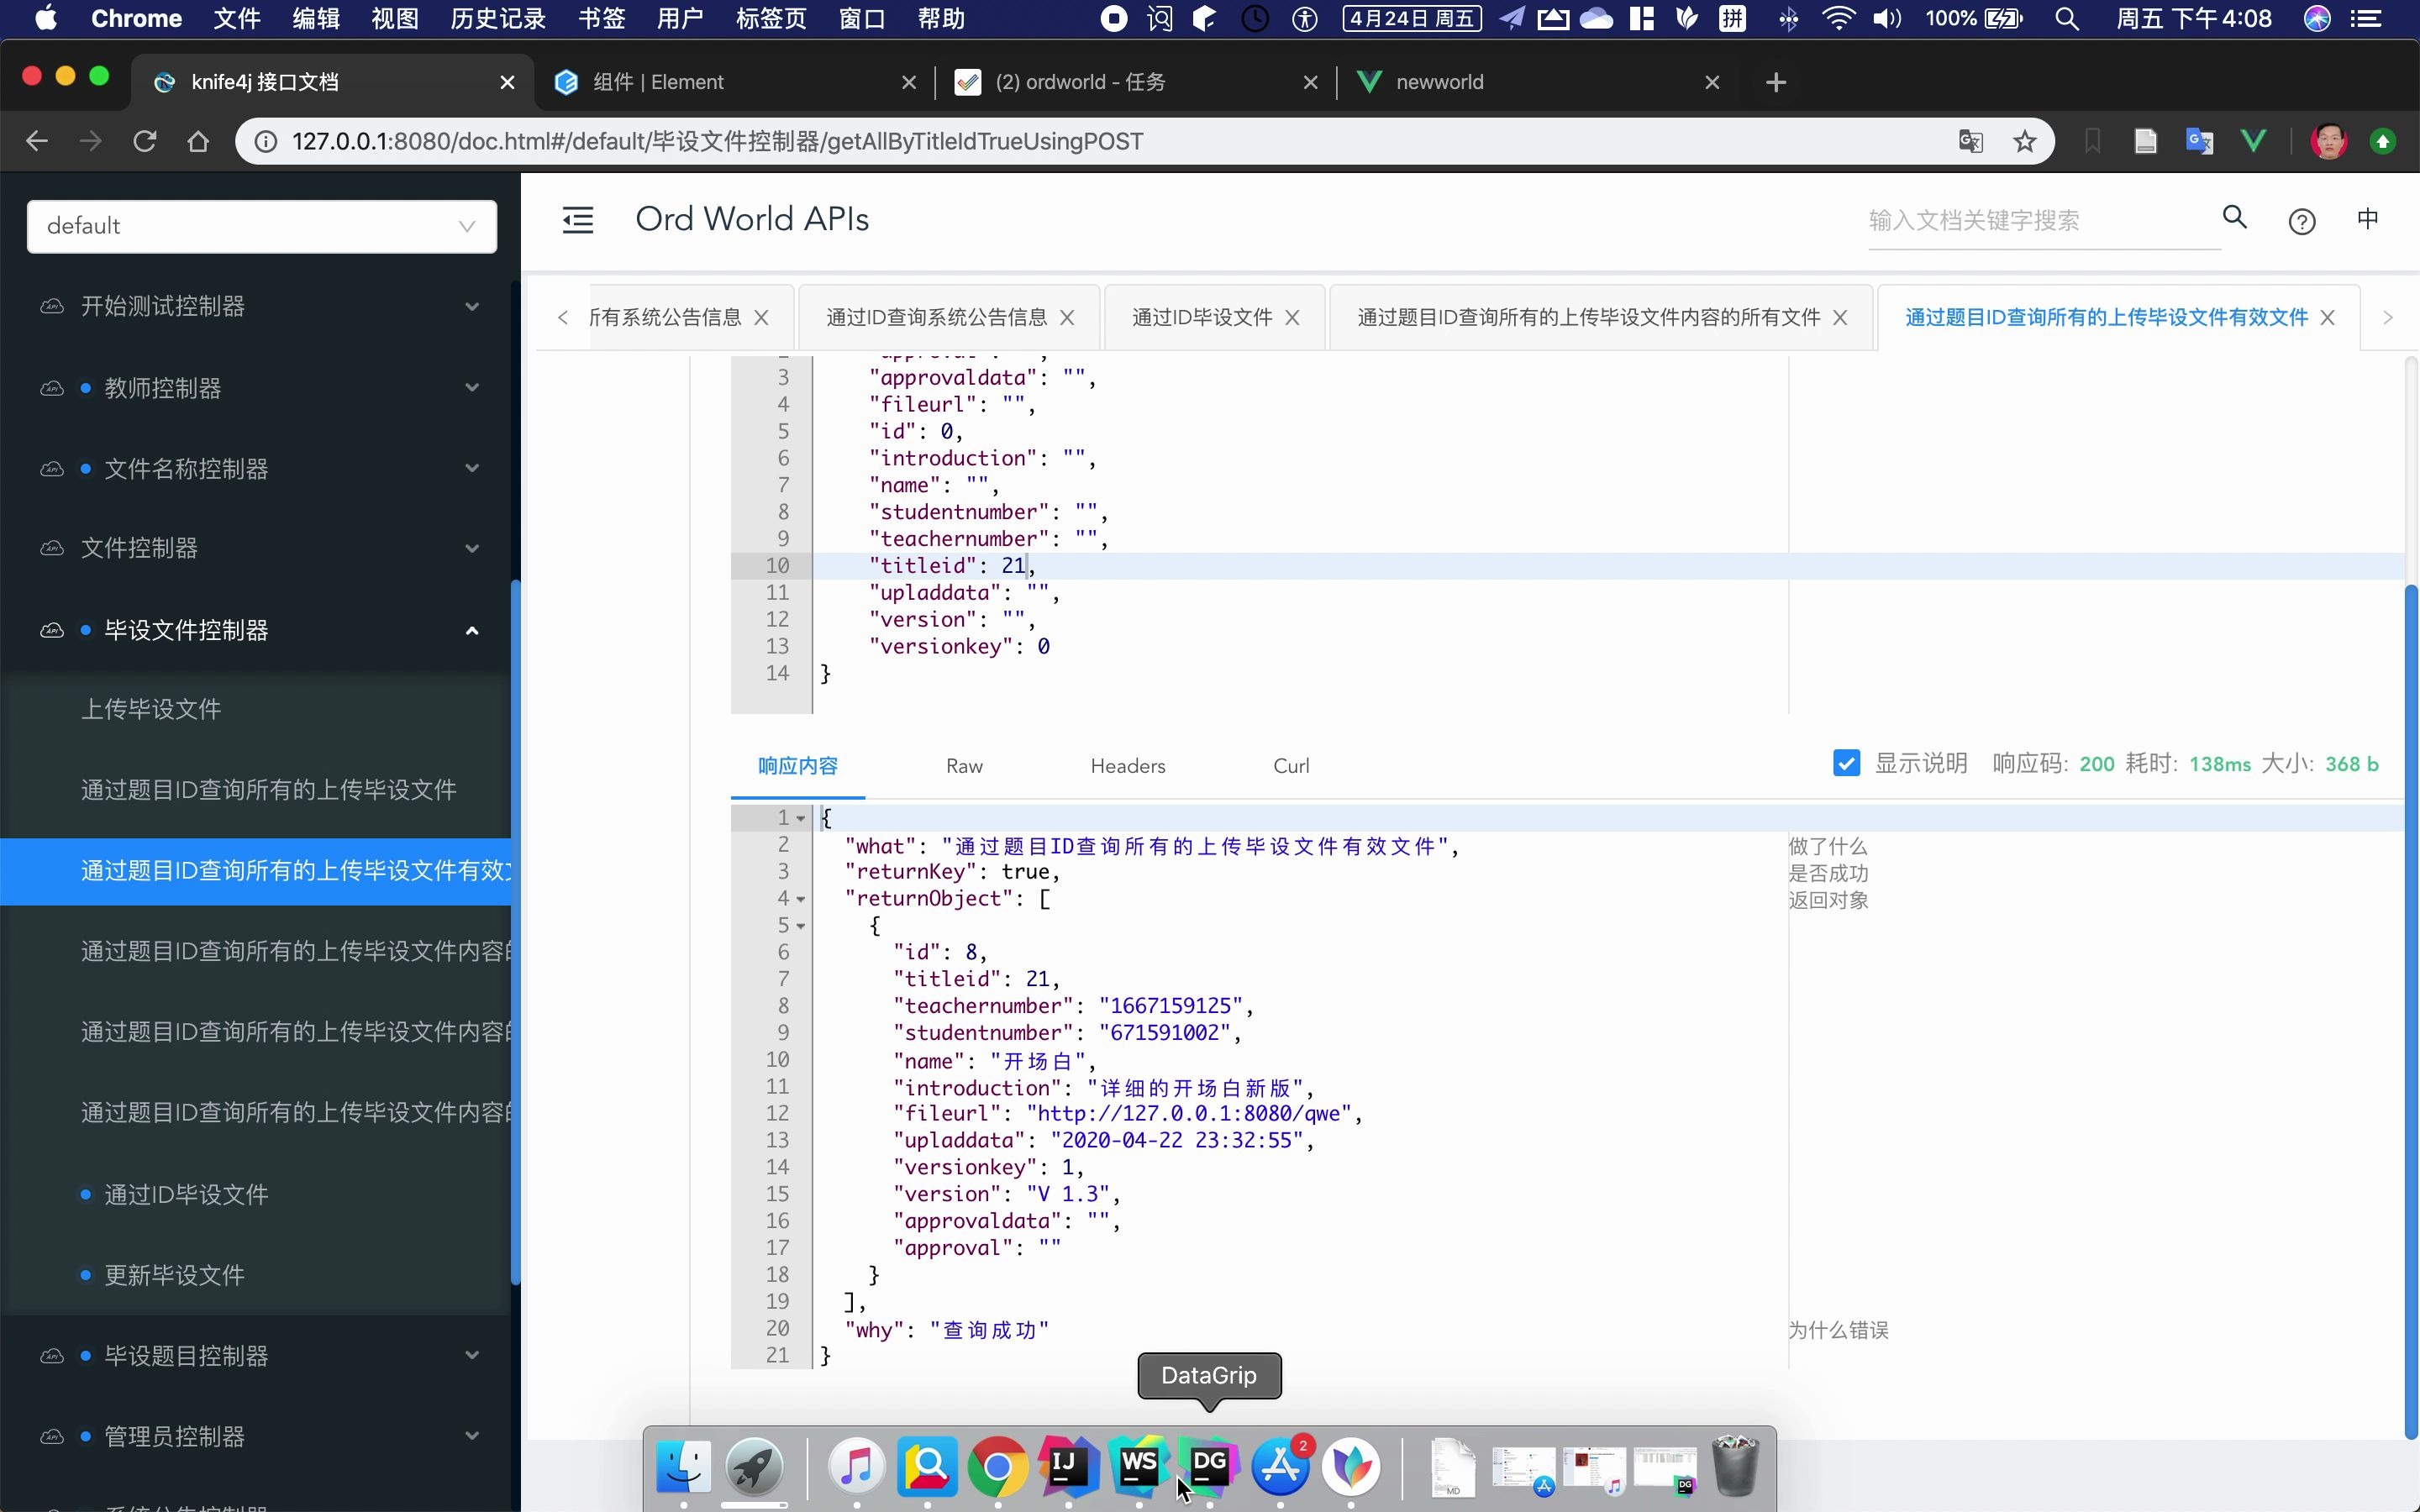Switch language with the 中 icon

[2367, 219]
